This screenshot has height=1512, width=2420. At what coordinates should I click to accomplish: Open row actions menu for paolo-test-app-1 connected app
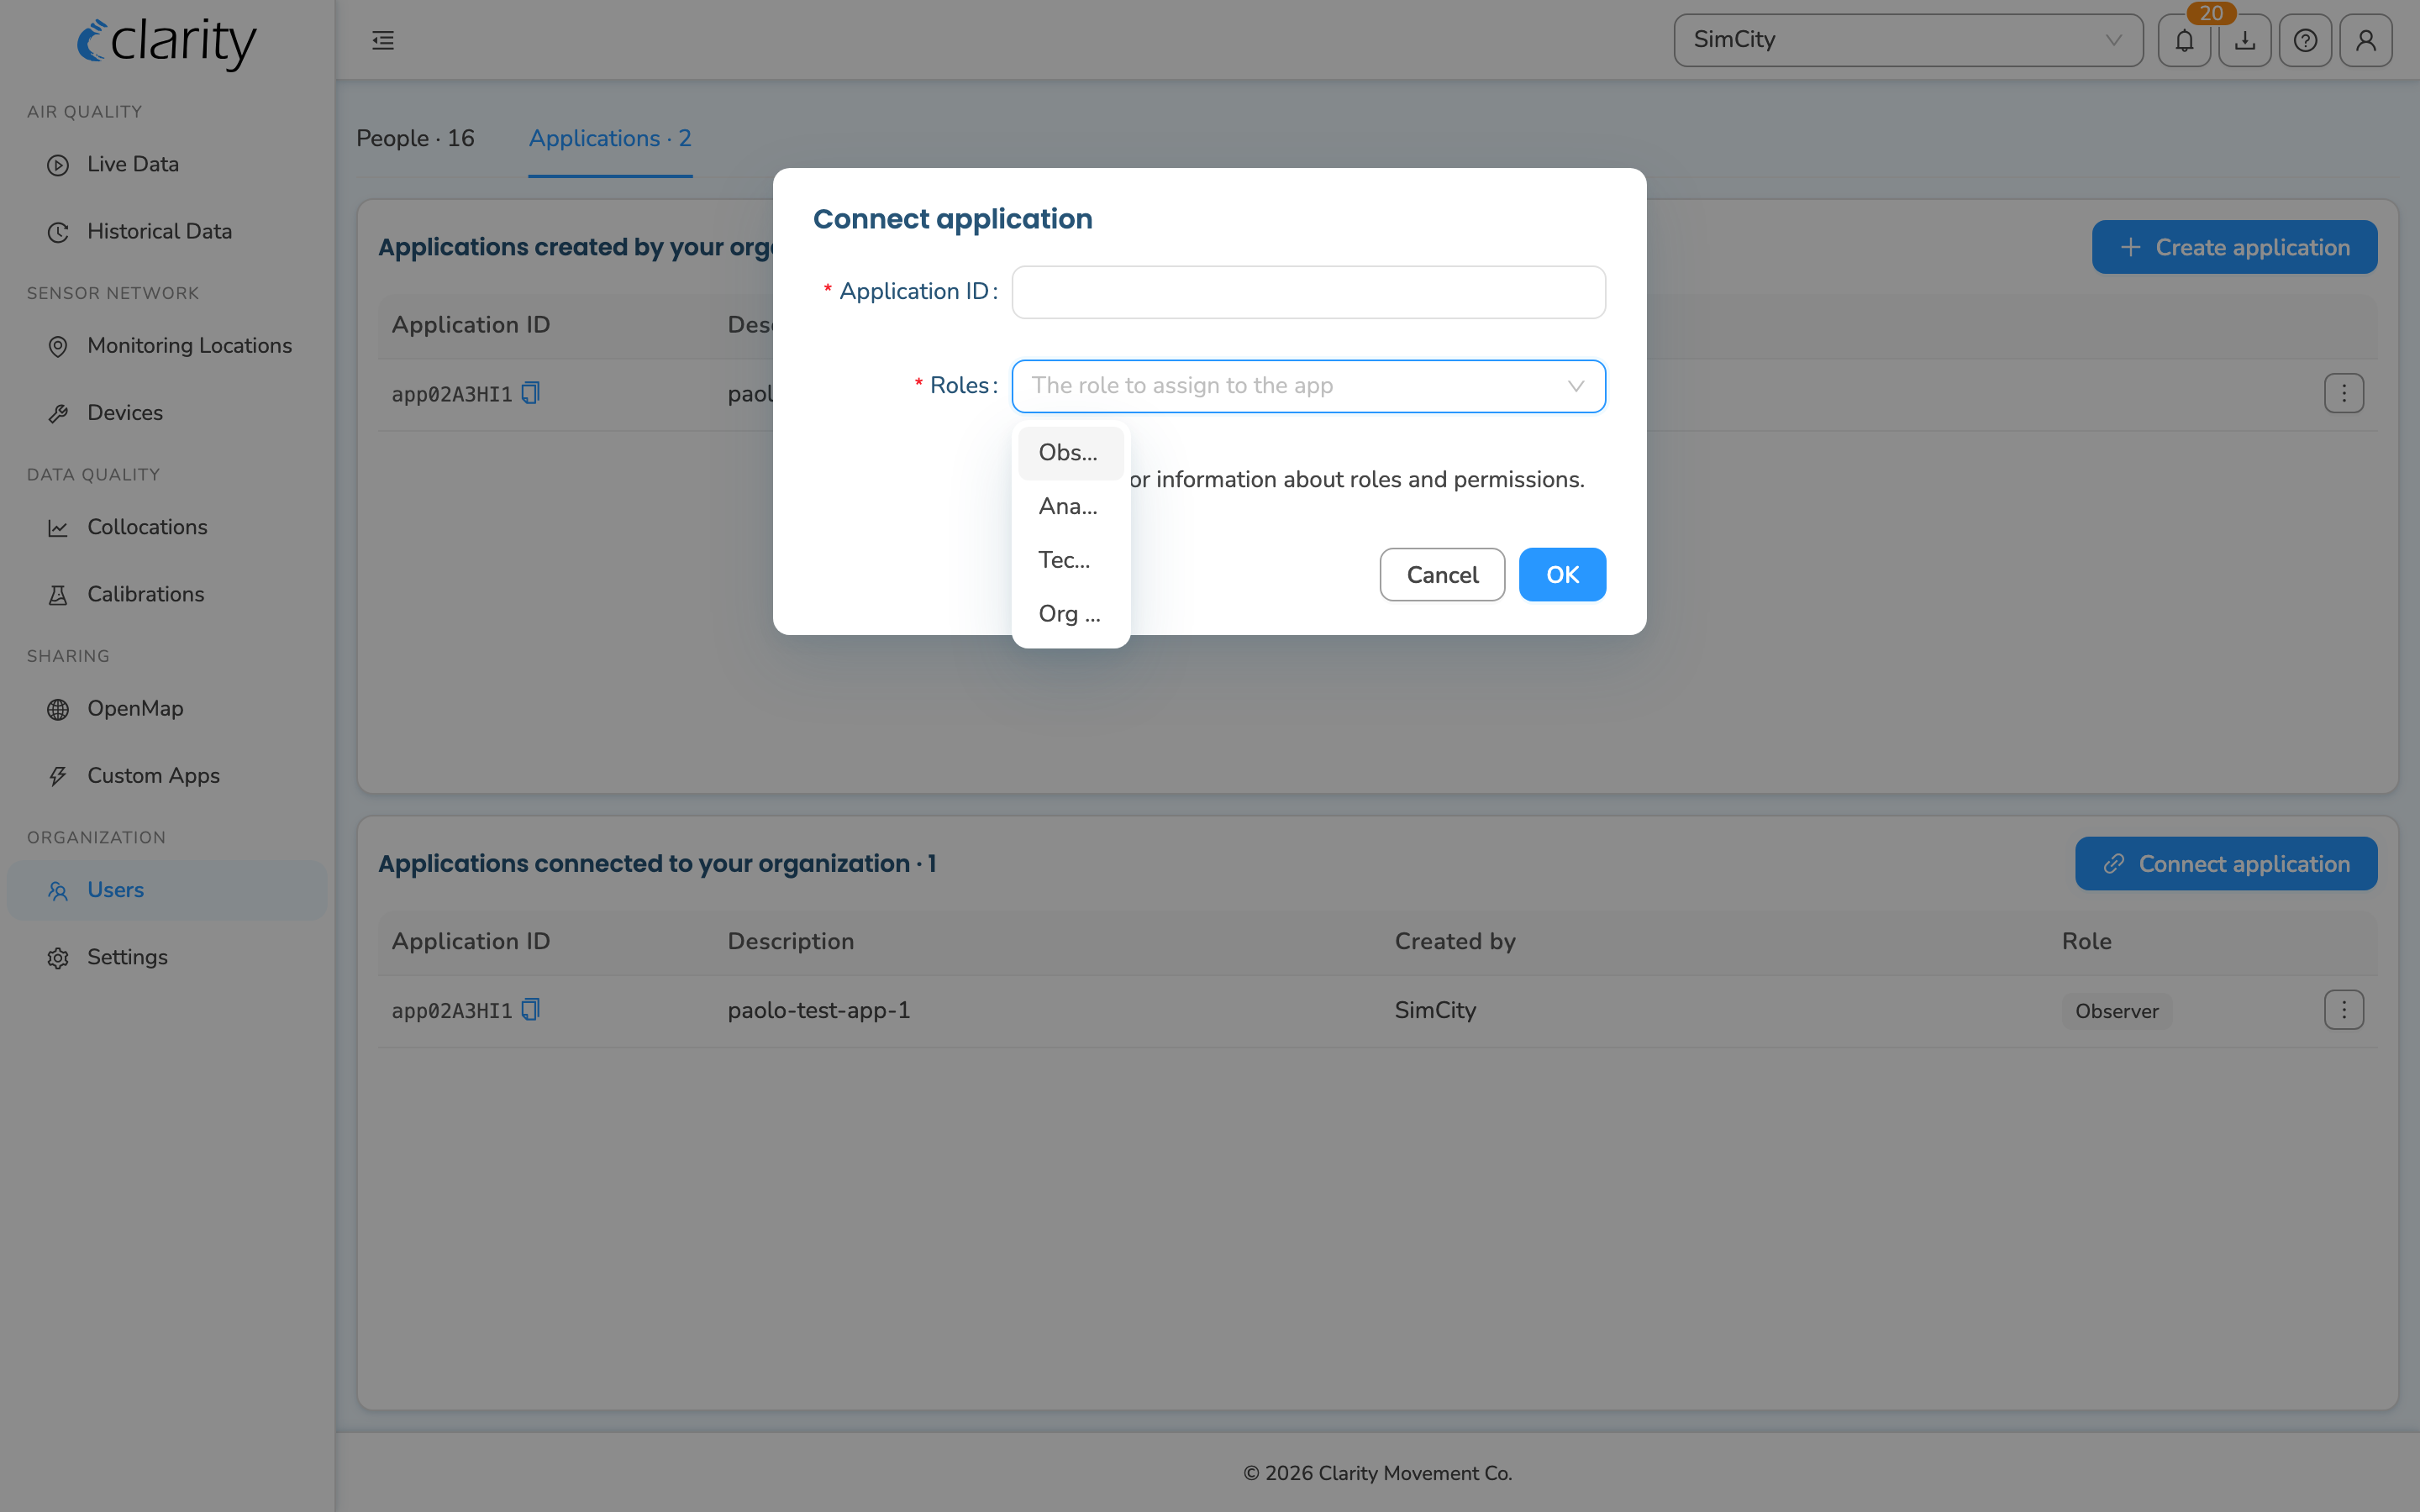point(2343,1010)
